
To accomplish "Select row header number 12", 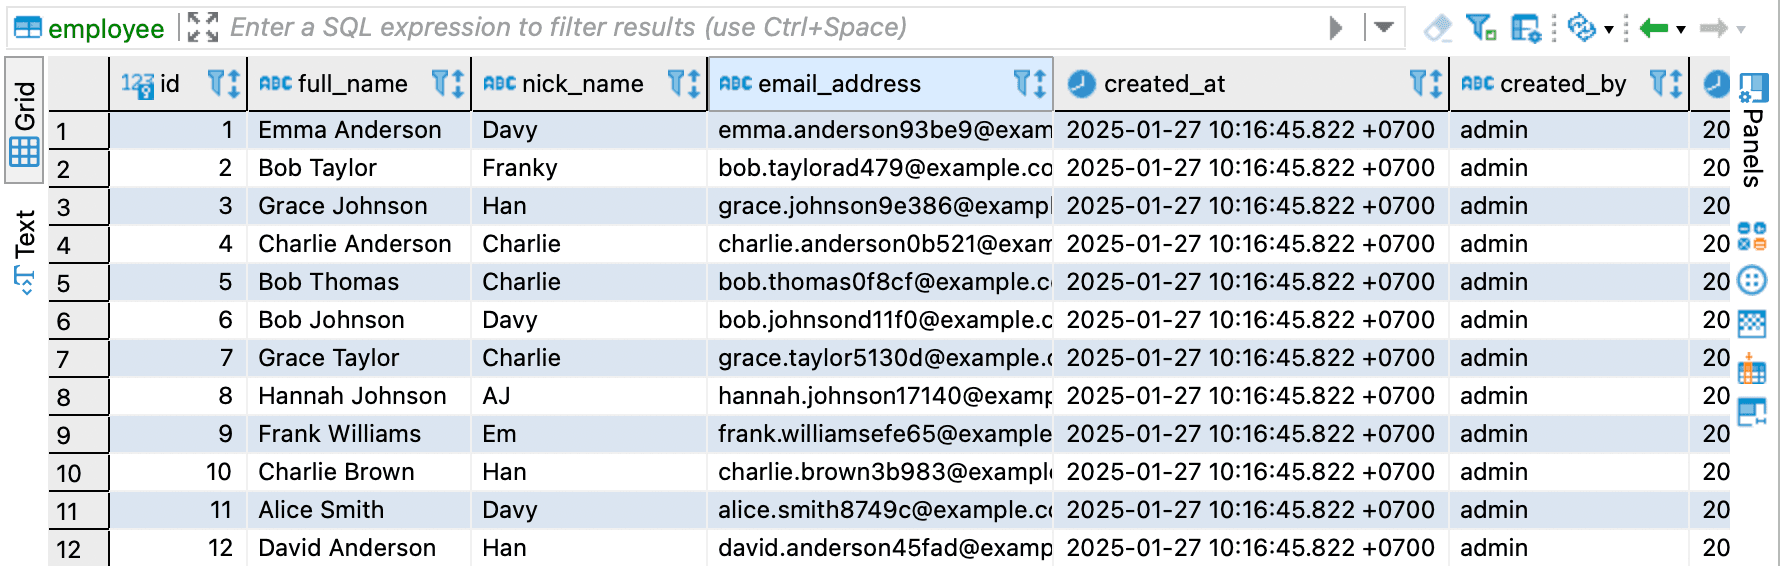I will [78, 548].
